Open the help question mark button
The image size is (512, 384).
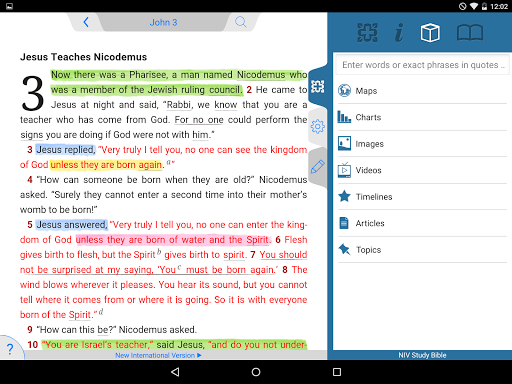point(10,349)
